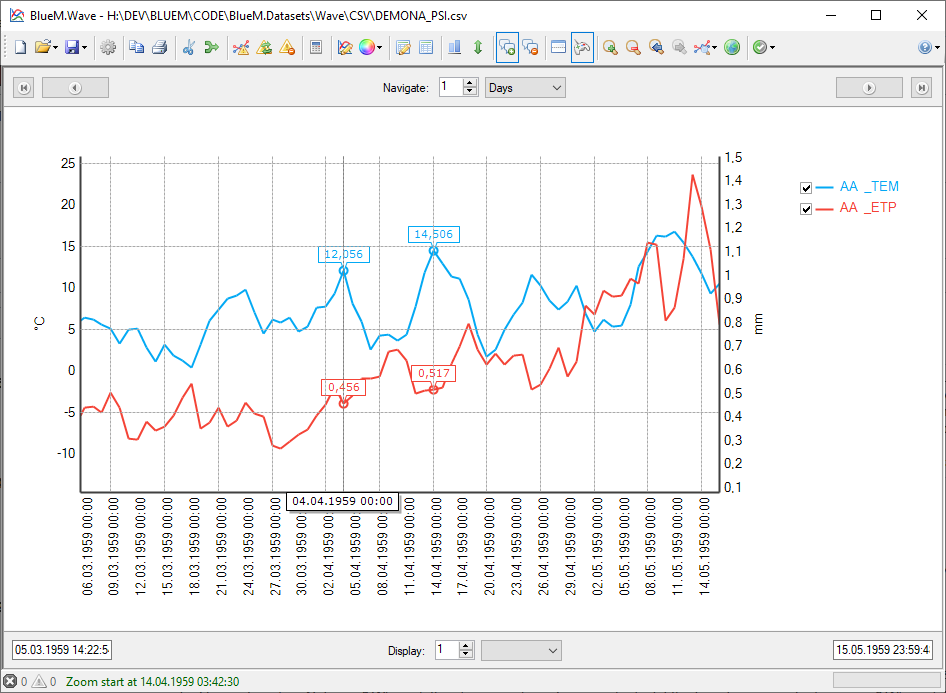This screenshot has height=693, width=946.
Task: Increase the Navigate value with up arrow
Action: [x=470, y=83]
